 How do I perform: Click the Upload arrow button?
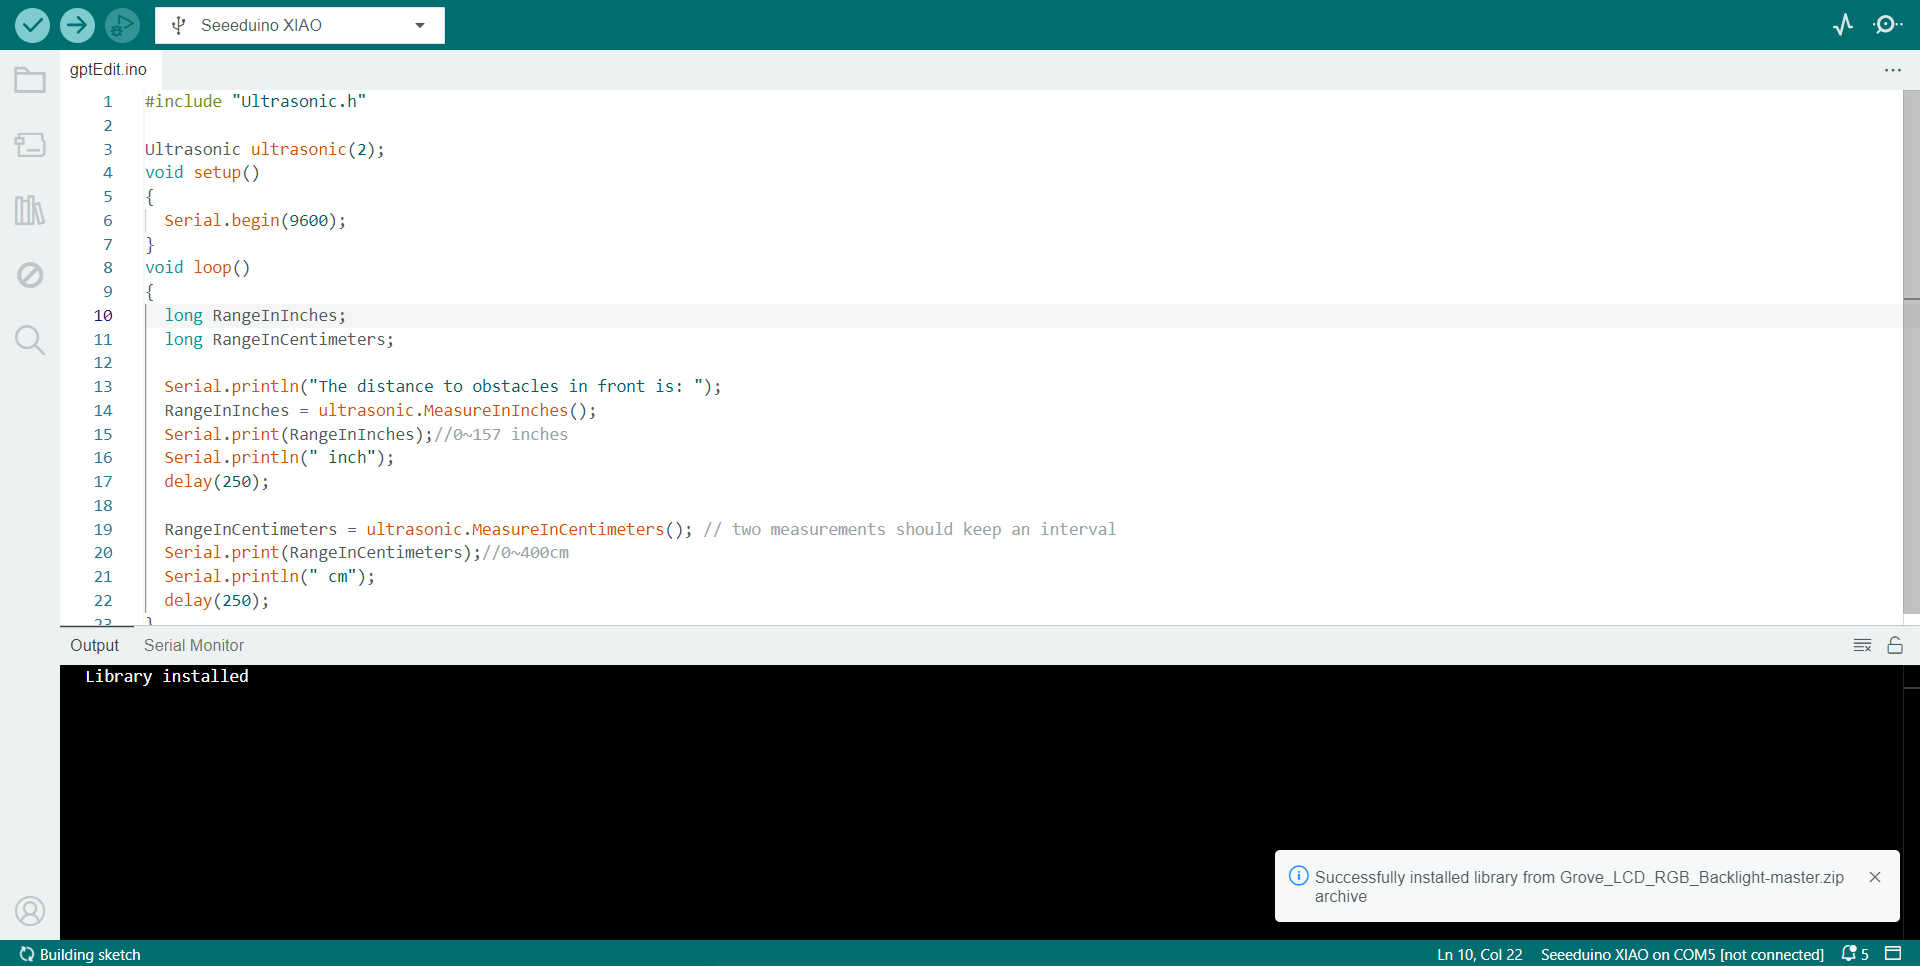point(77,25)
